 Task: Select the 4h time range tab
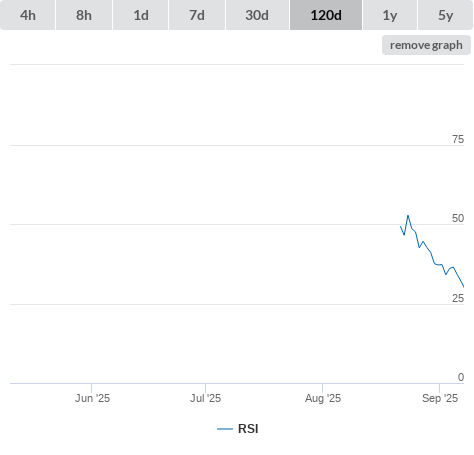tap(28, 15)
